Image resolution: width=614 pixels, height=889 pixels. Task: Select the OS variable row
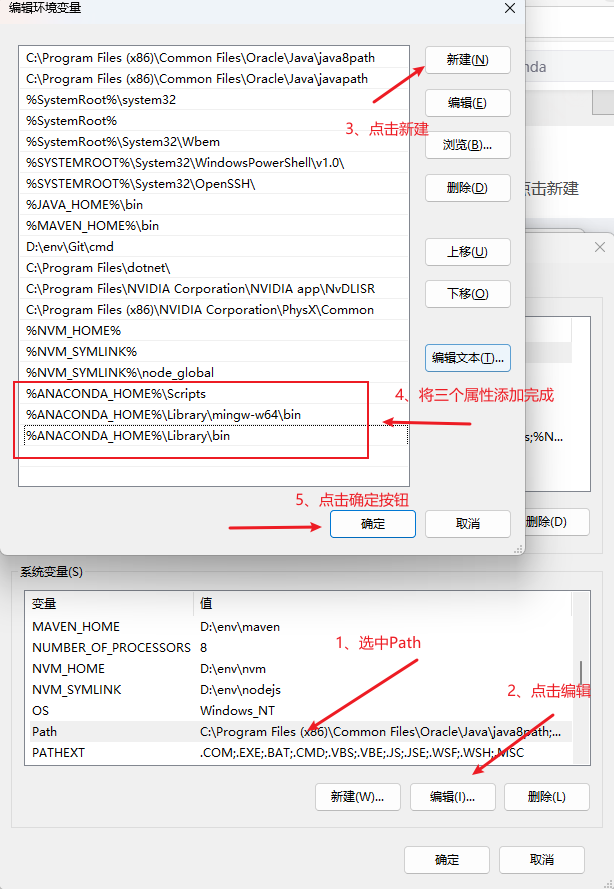coord(298,710)
